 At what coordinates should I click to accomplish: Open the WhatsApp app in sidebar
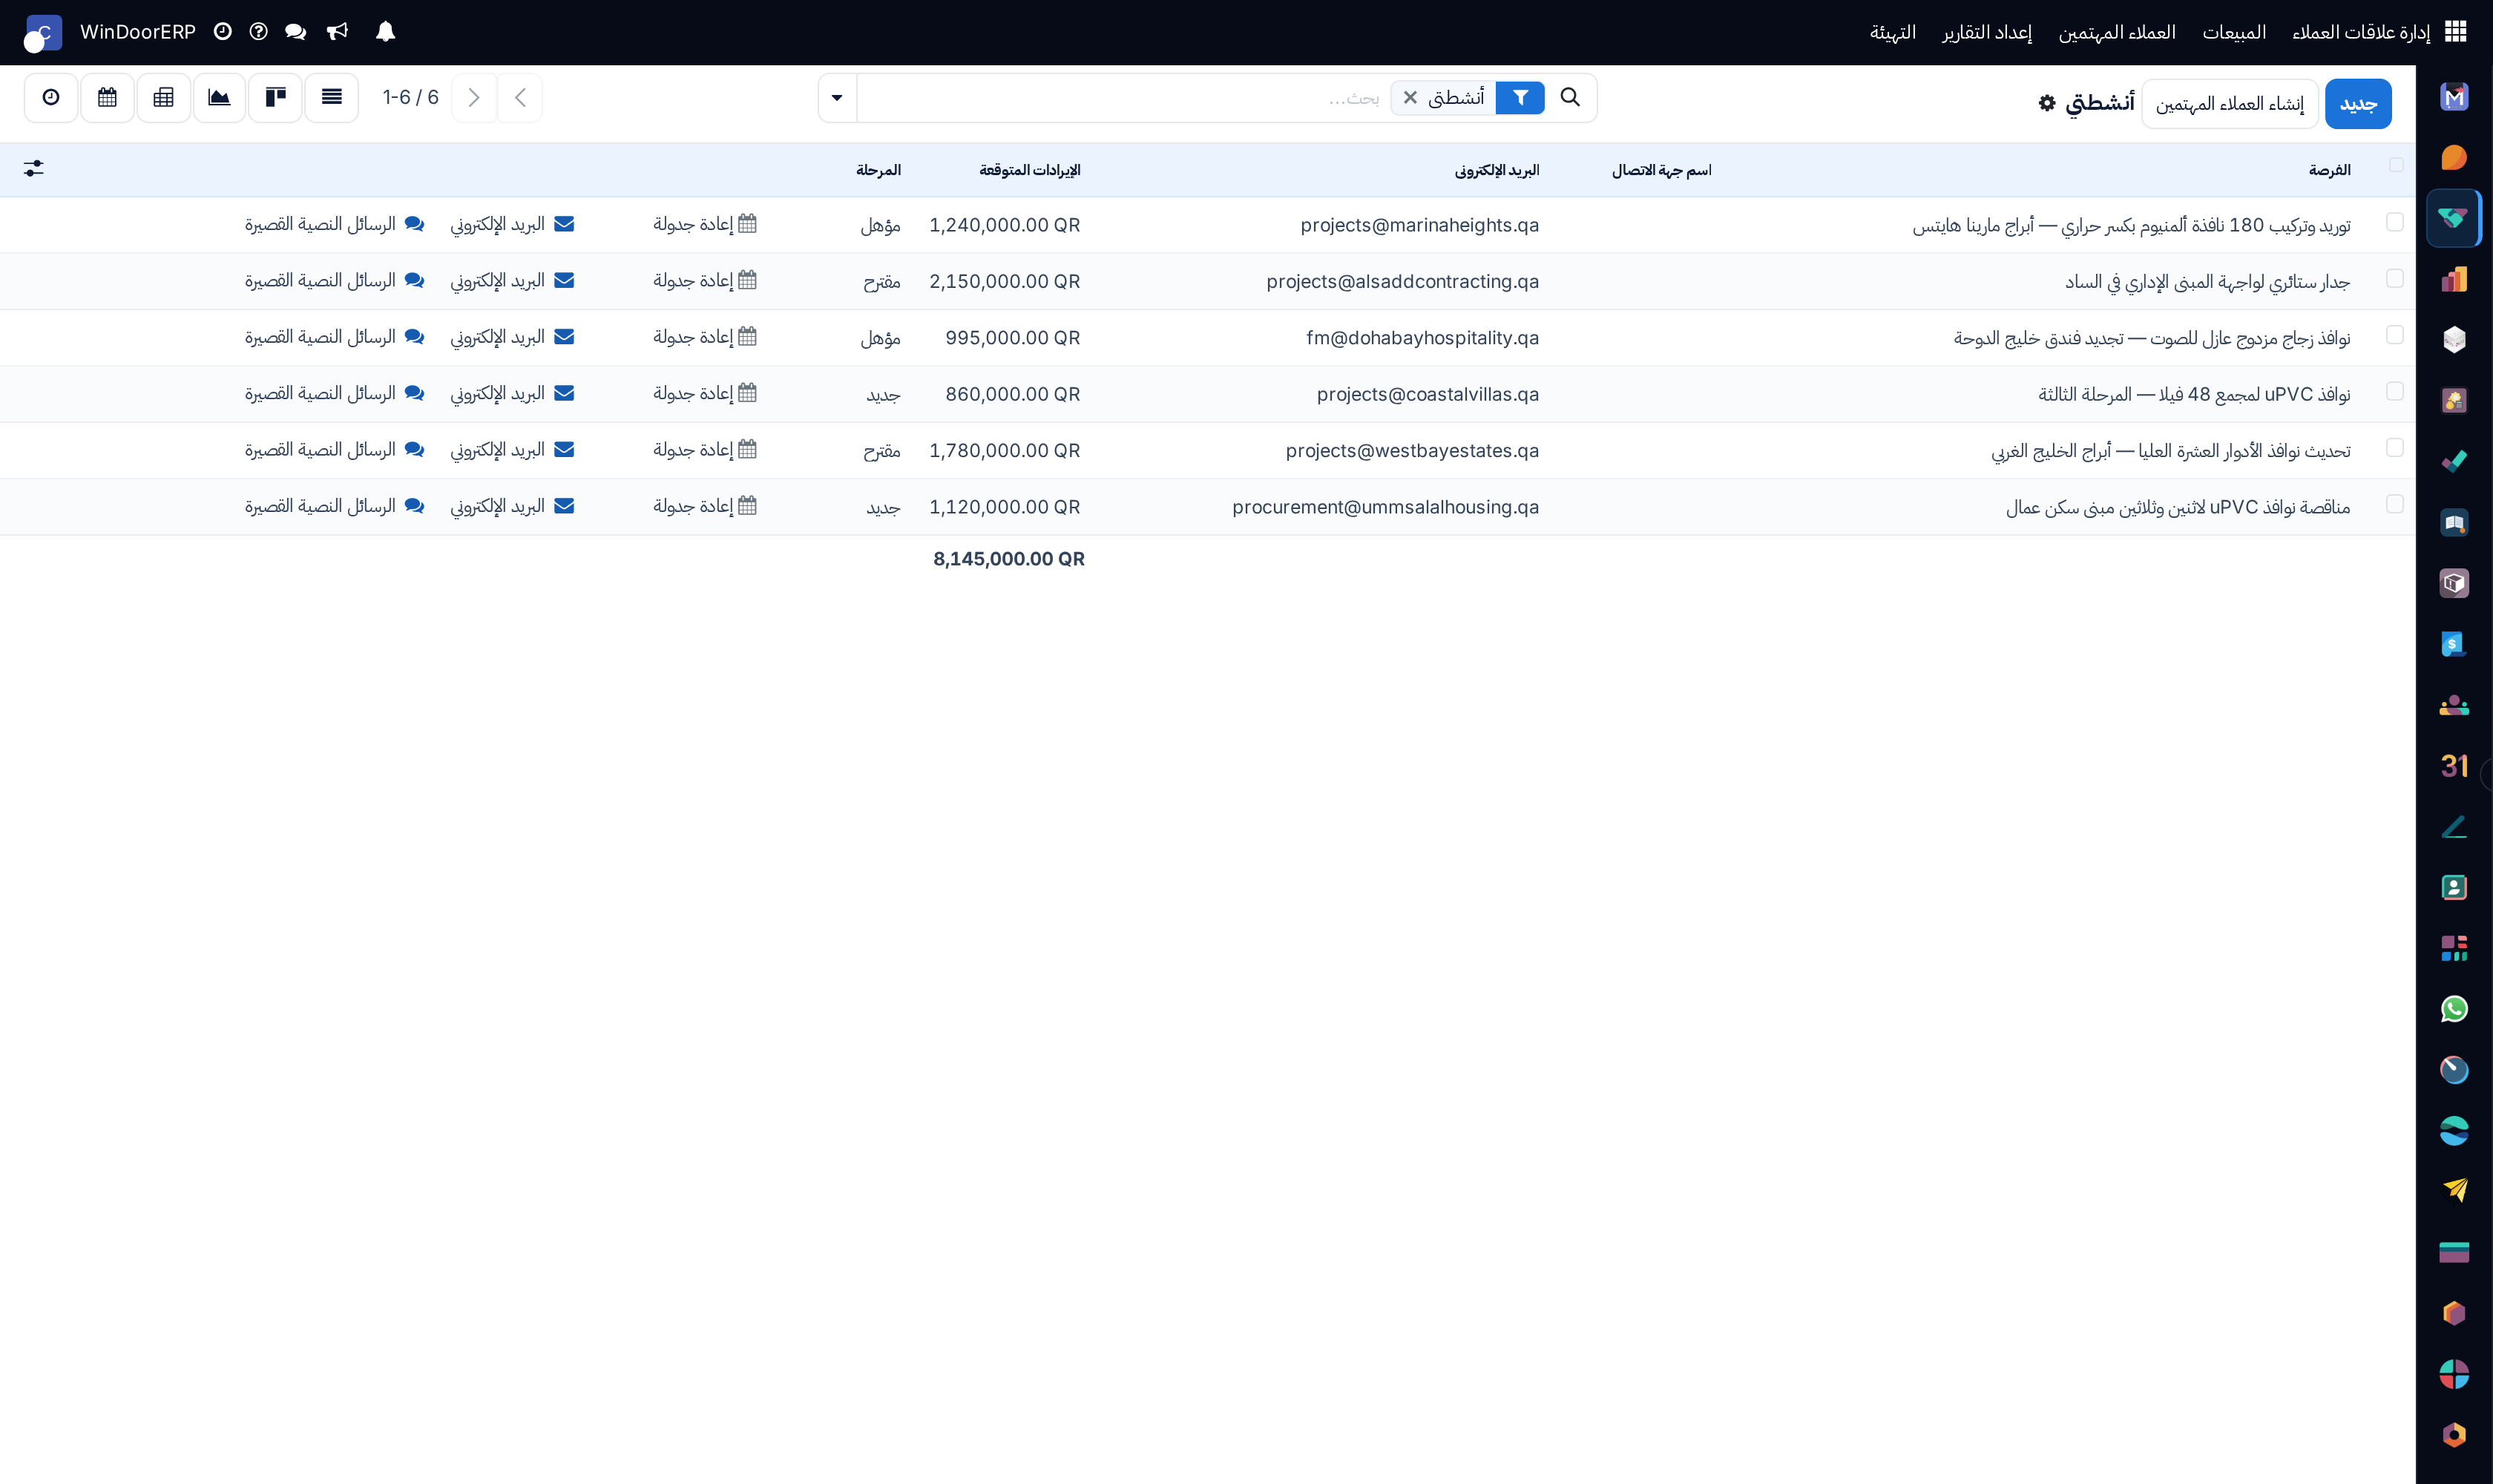[x=2454, y=1009]
